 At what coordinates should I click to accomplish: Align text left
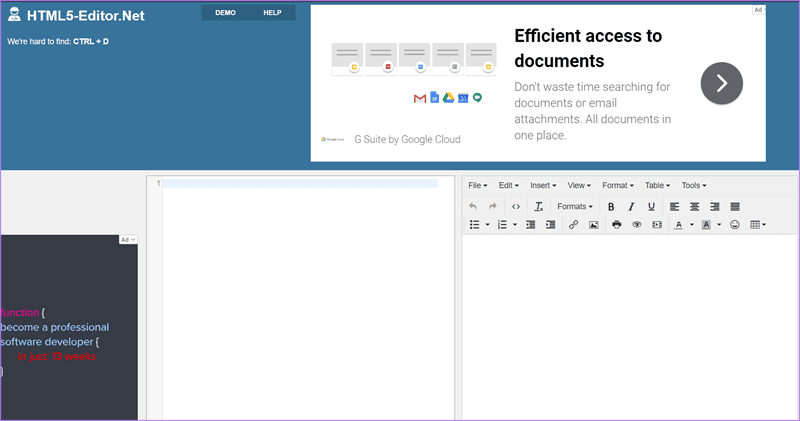click(x=674, y=207)
